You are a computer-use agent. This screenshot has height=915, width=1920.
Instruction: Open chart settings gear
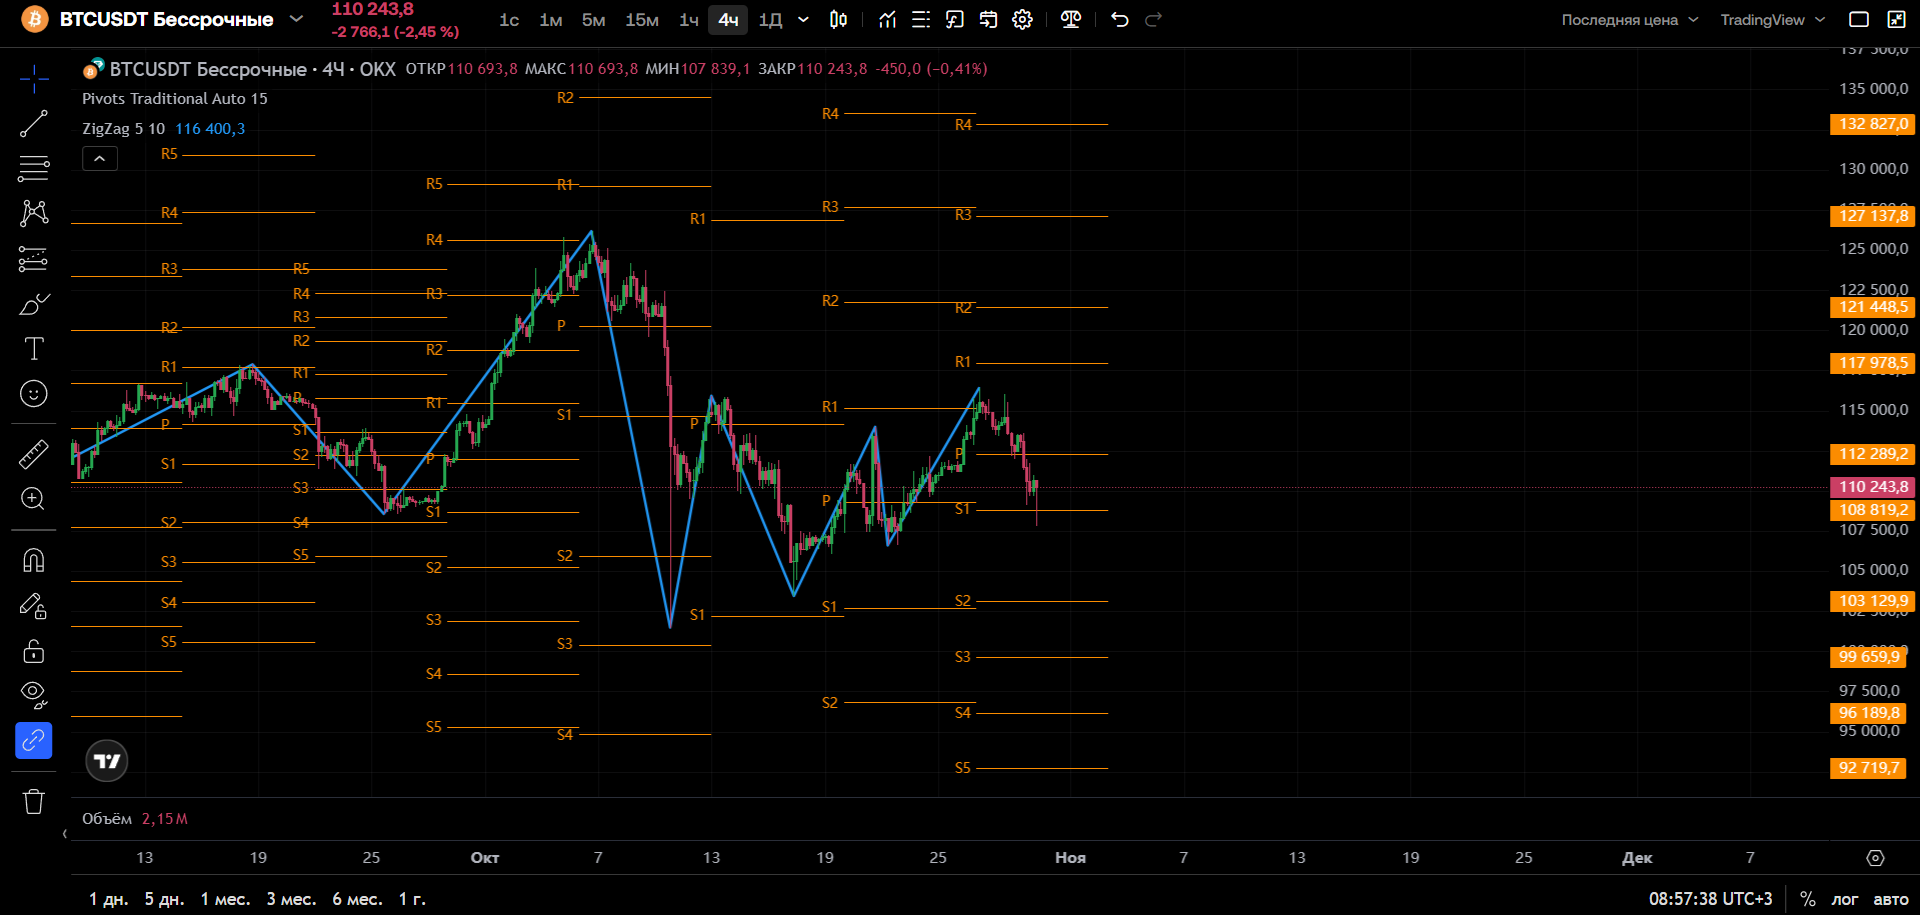tap(1022, 20)
